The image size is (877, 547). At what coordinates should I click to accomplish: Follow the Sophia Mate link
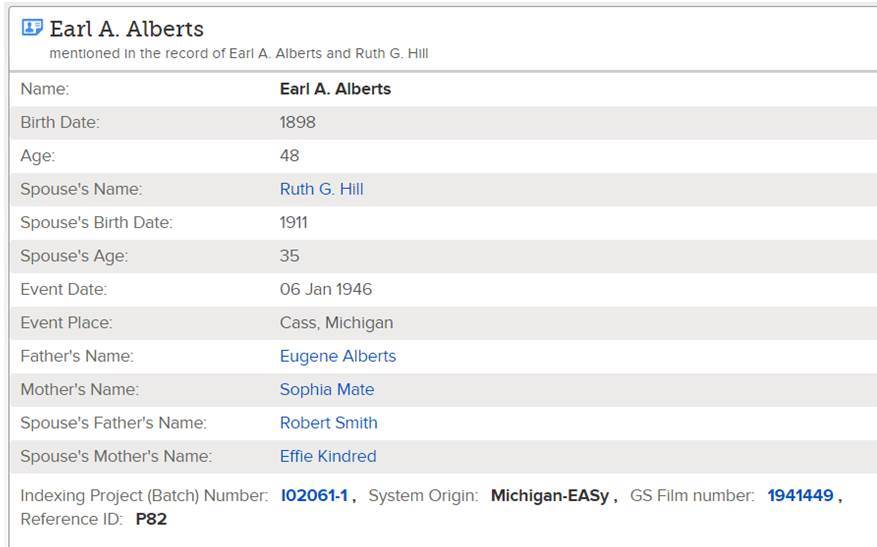326,389
